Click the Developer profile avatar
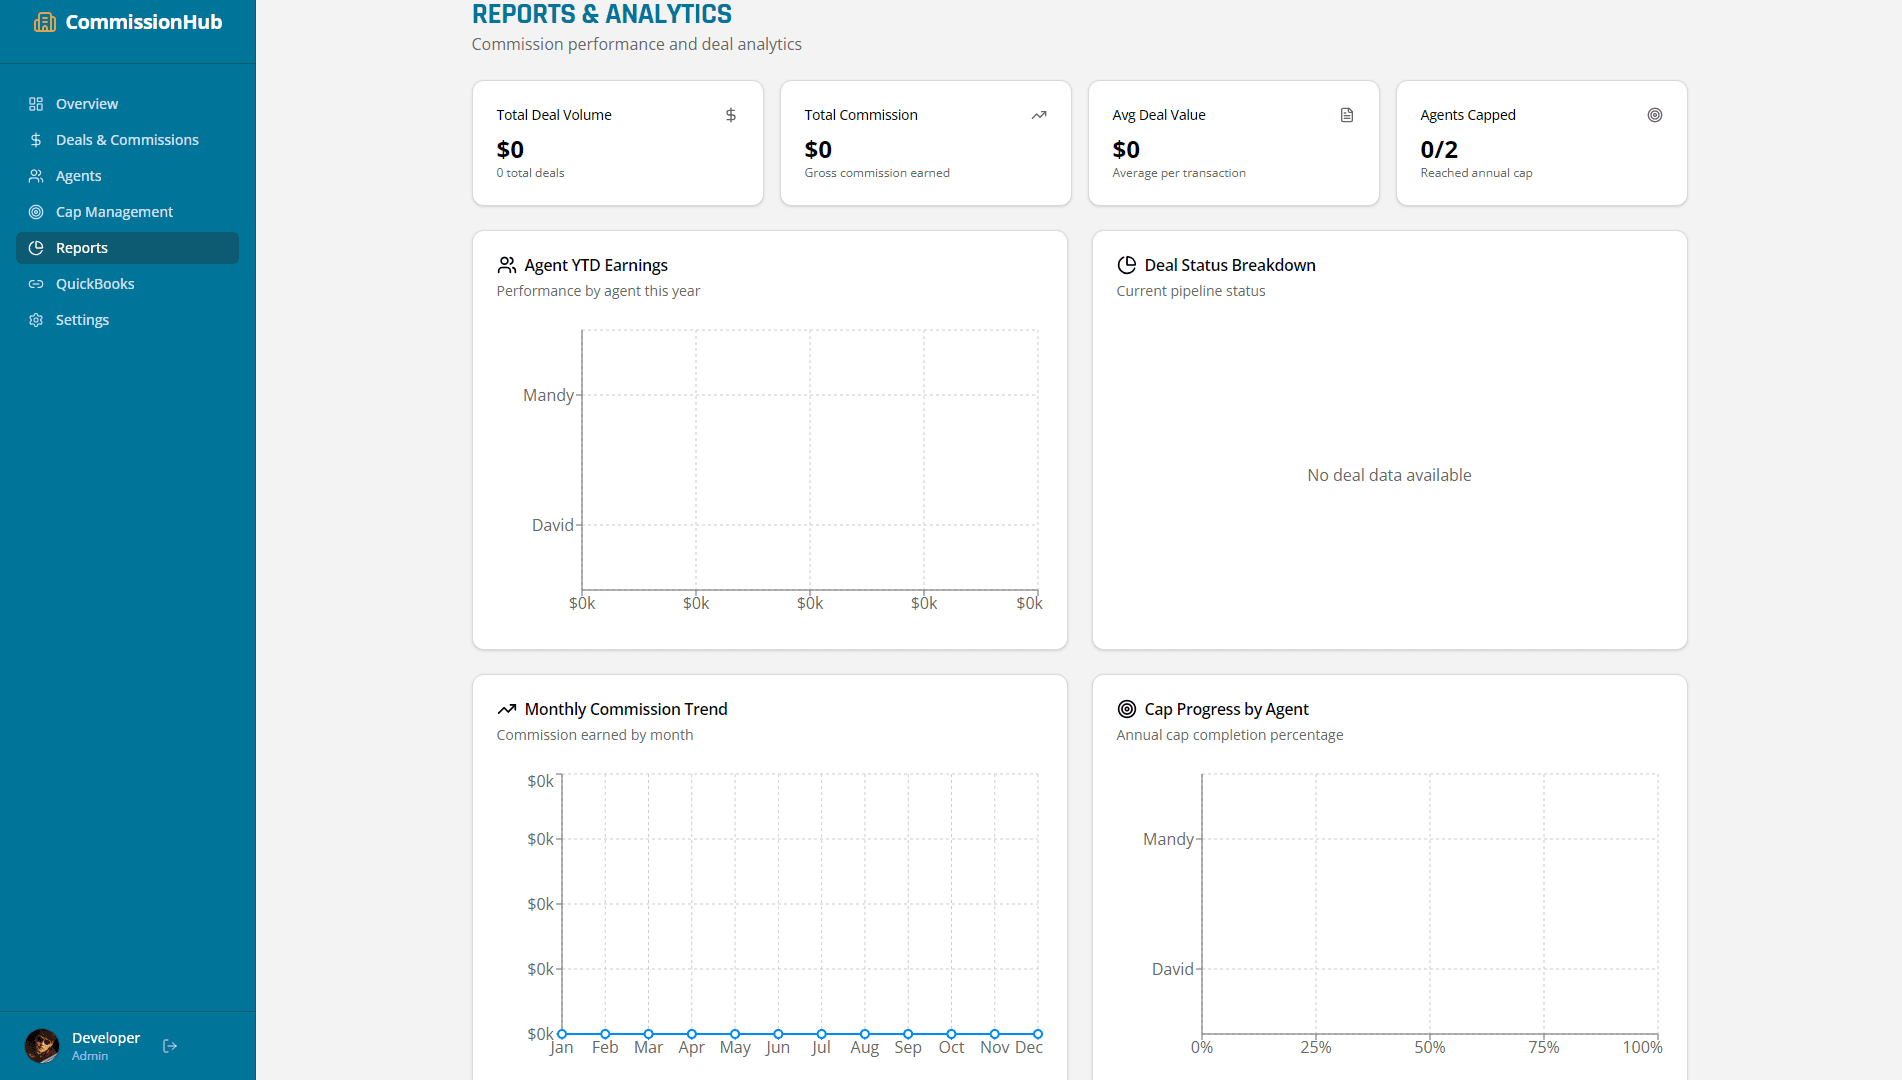This screenshot has height=1080, width=1902. click(x=42, y=1046)
